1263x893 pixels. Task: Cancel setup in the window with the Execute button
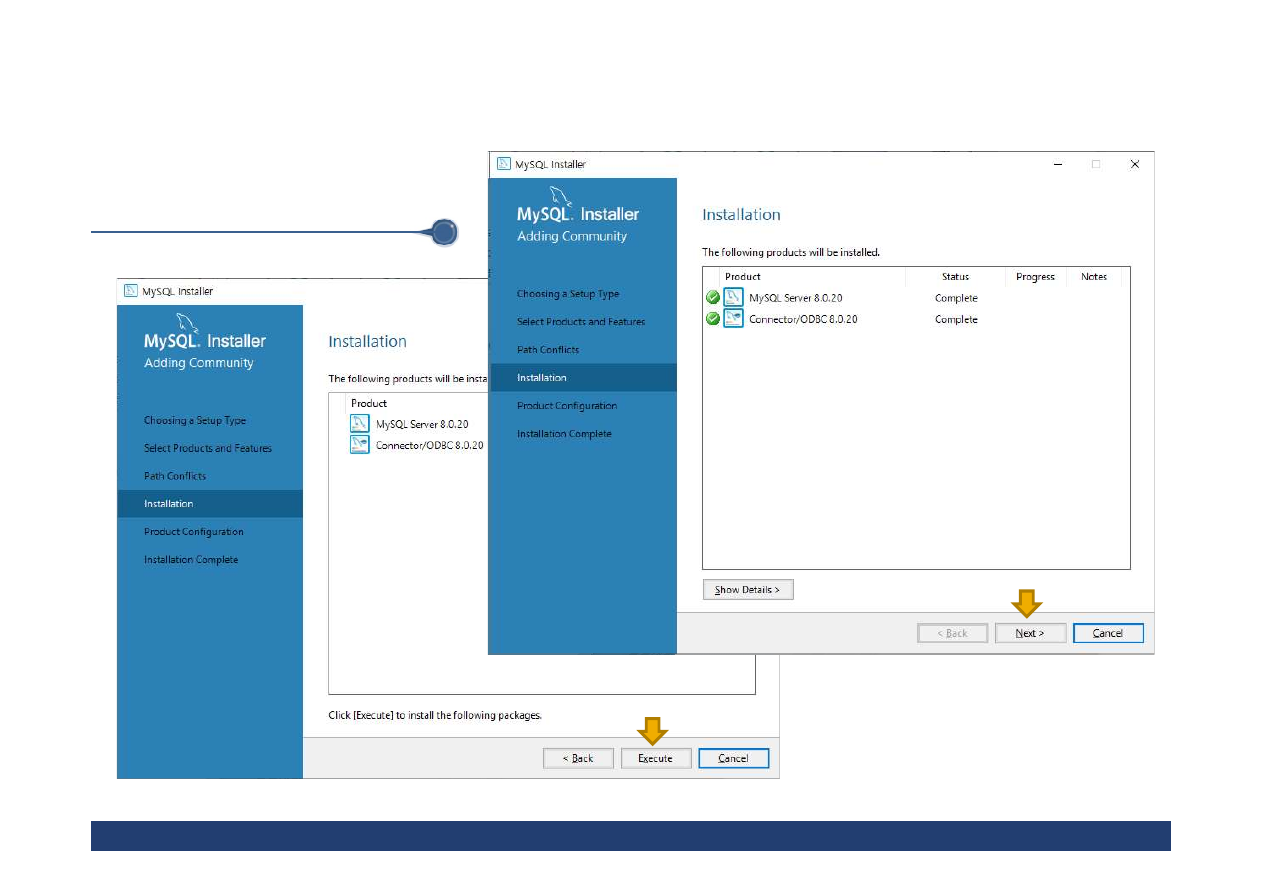(733, 758)
